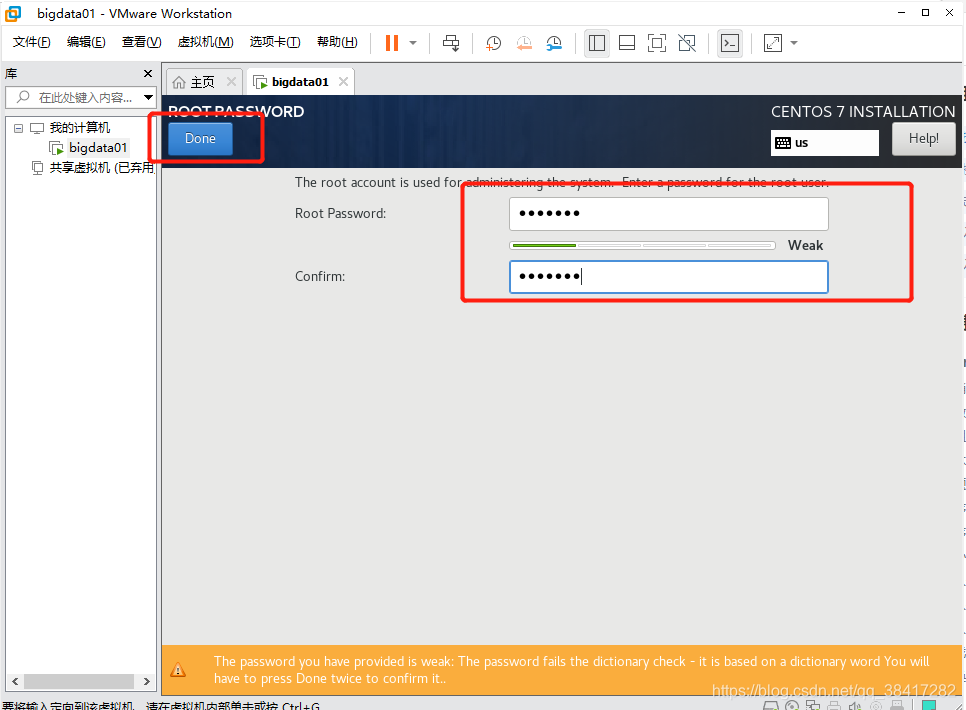
Task: Click the library right scroll arrow
Action: click(x=147, y=681)
